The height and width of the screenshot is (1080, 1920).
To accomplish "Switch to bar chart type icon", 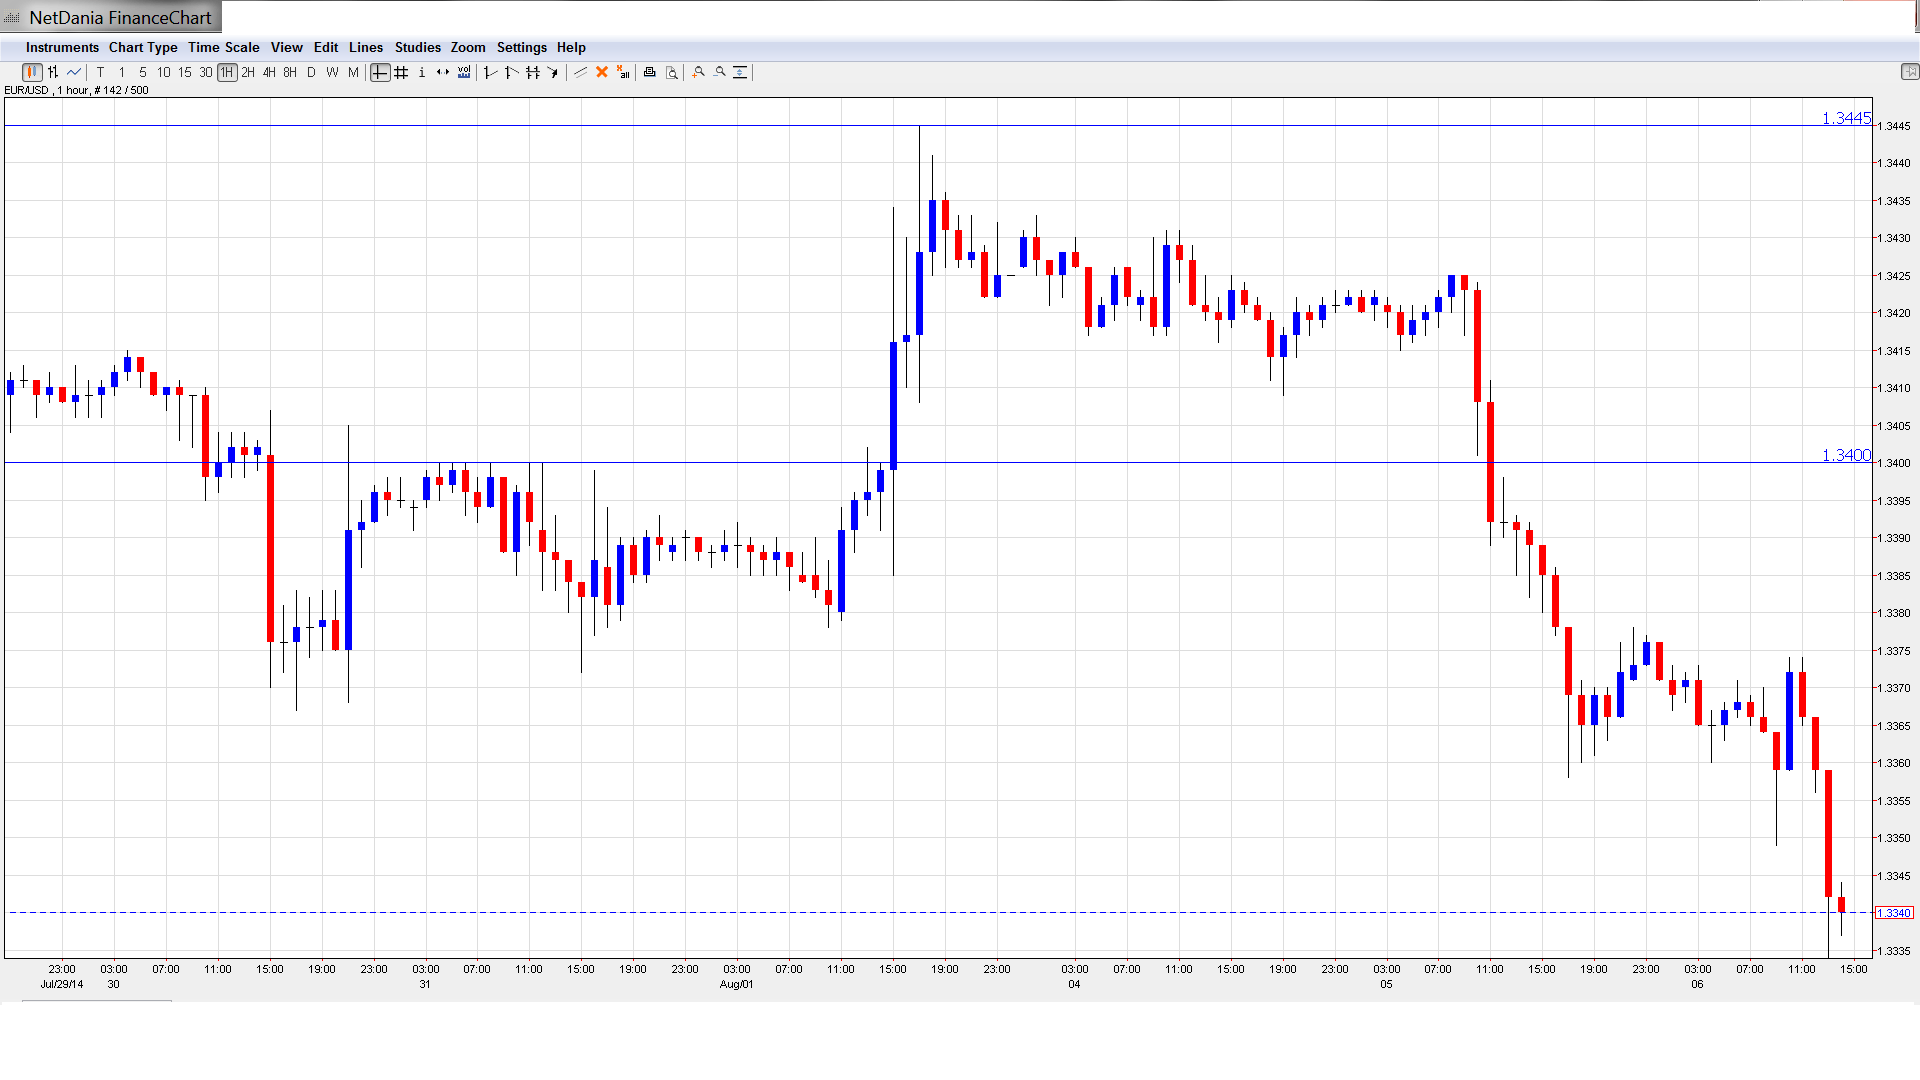I will [x=53, y=72].
